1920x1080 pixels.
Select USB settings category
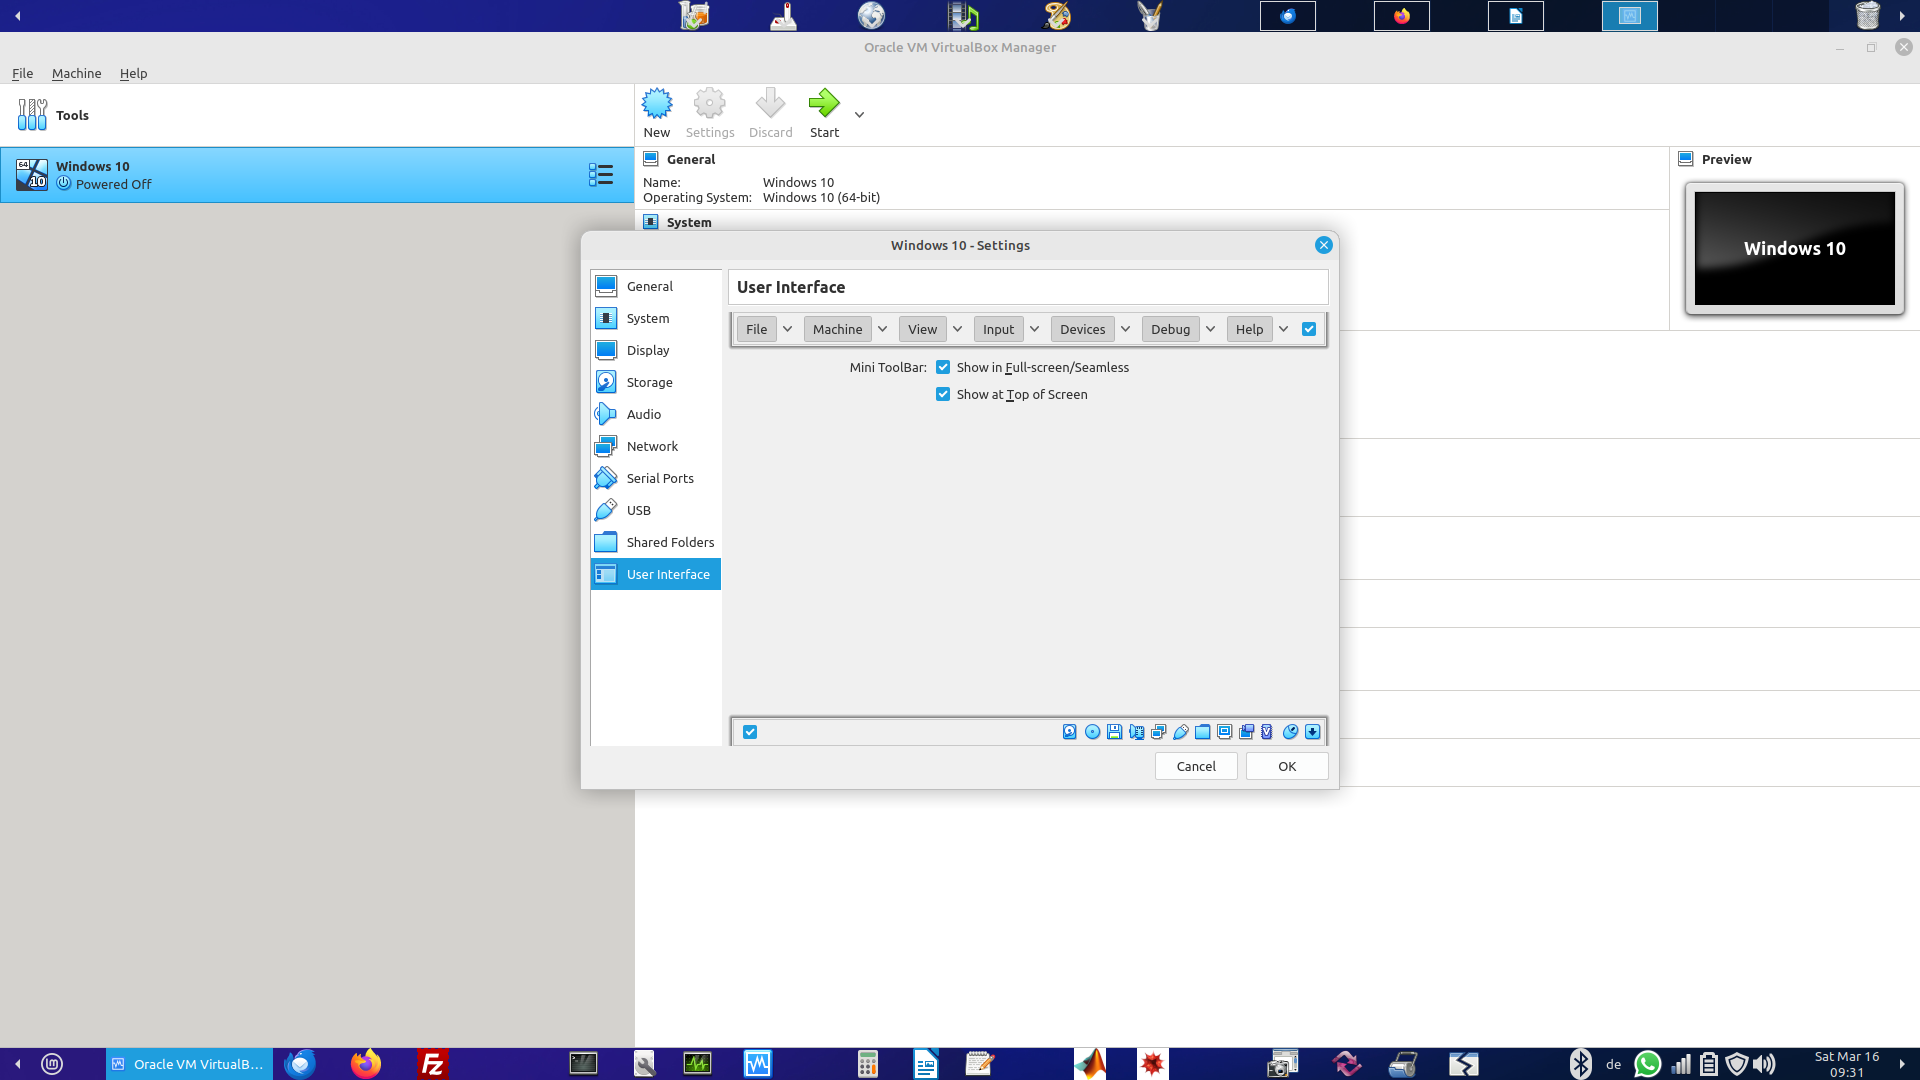[656, 510]
